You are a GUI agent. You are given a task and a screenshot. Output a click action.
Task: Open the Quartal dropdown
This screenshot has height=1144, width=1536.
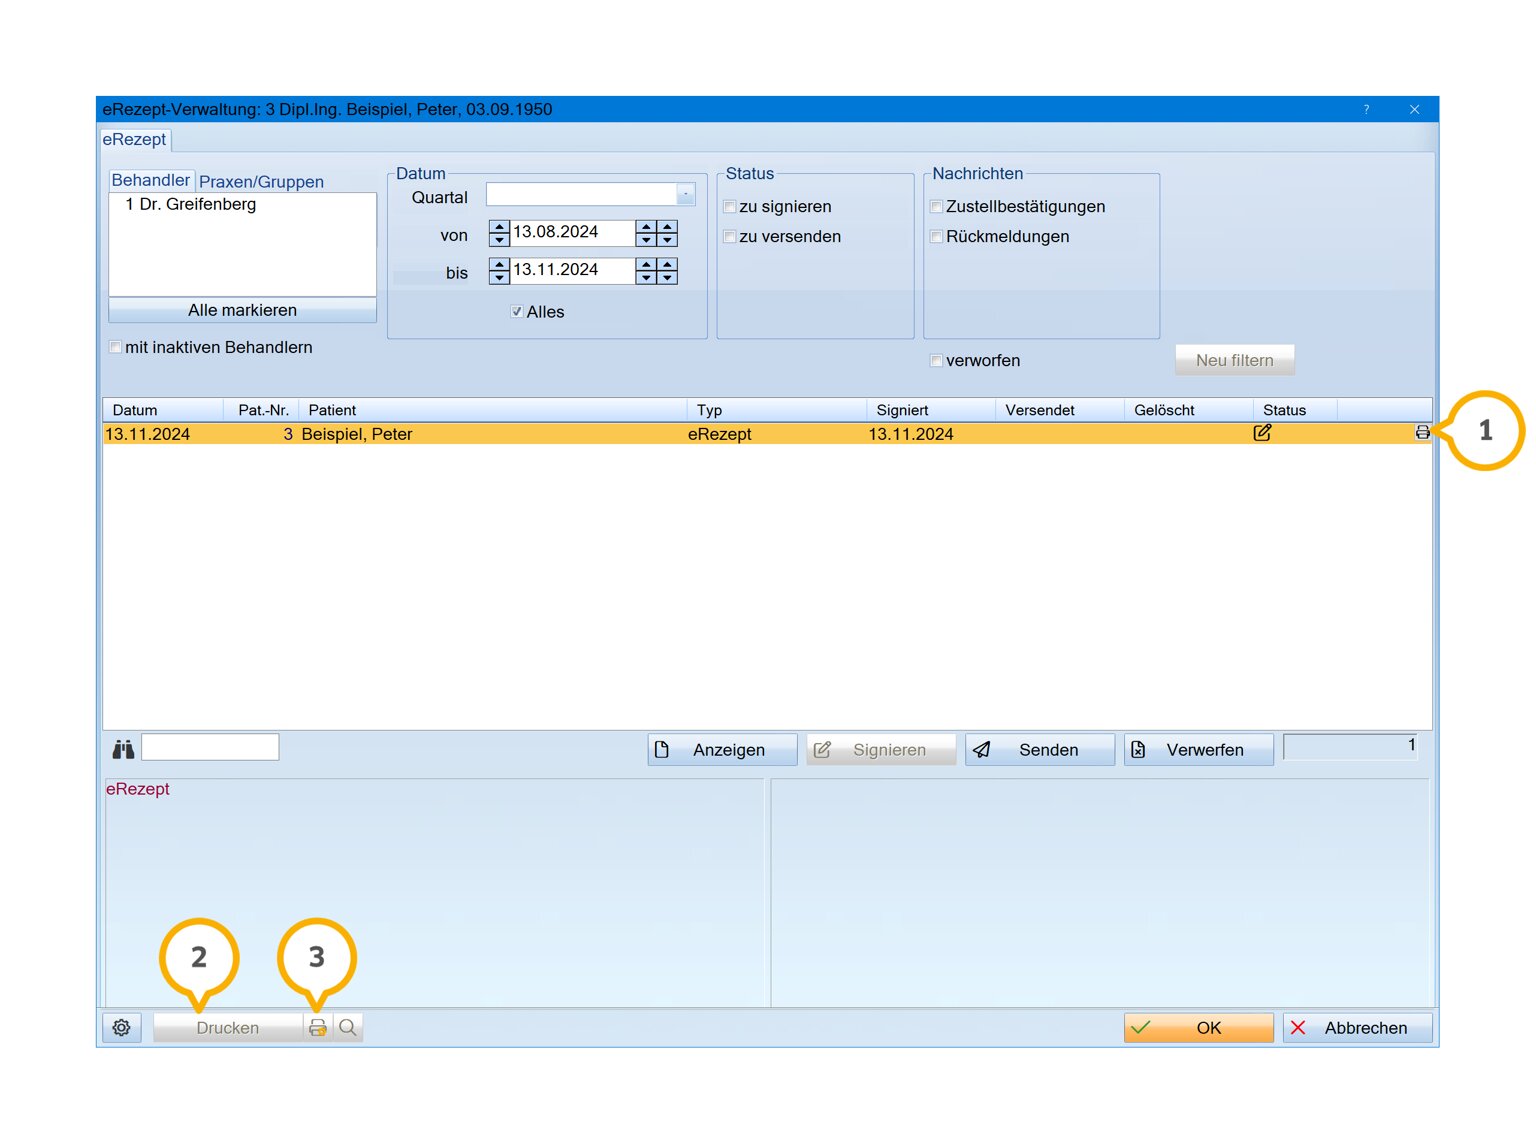(x=686, y=195)
